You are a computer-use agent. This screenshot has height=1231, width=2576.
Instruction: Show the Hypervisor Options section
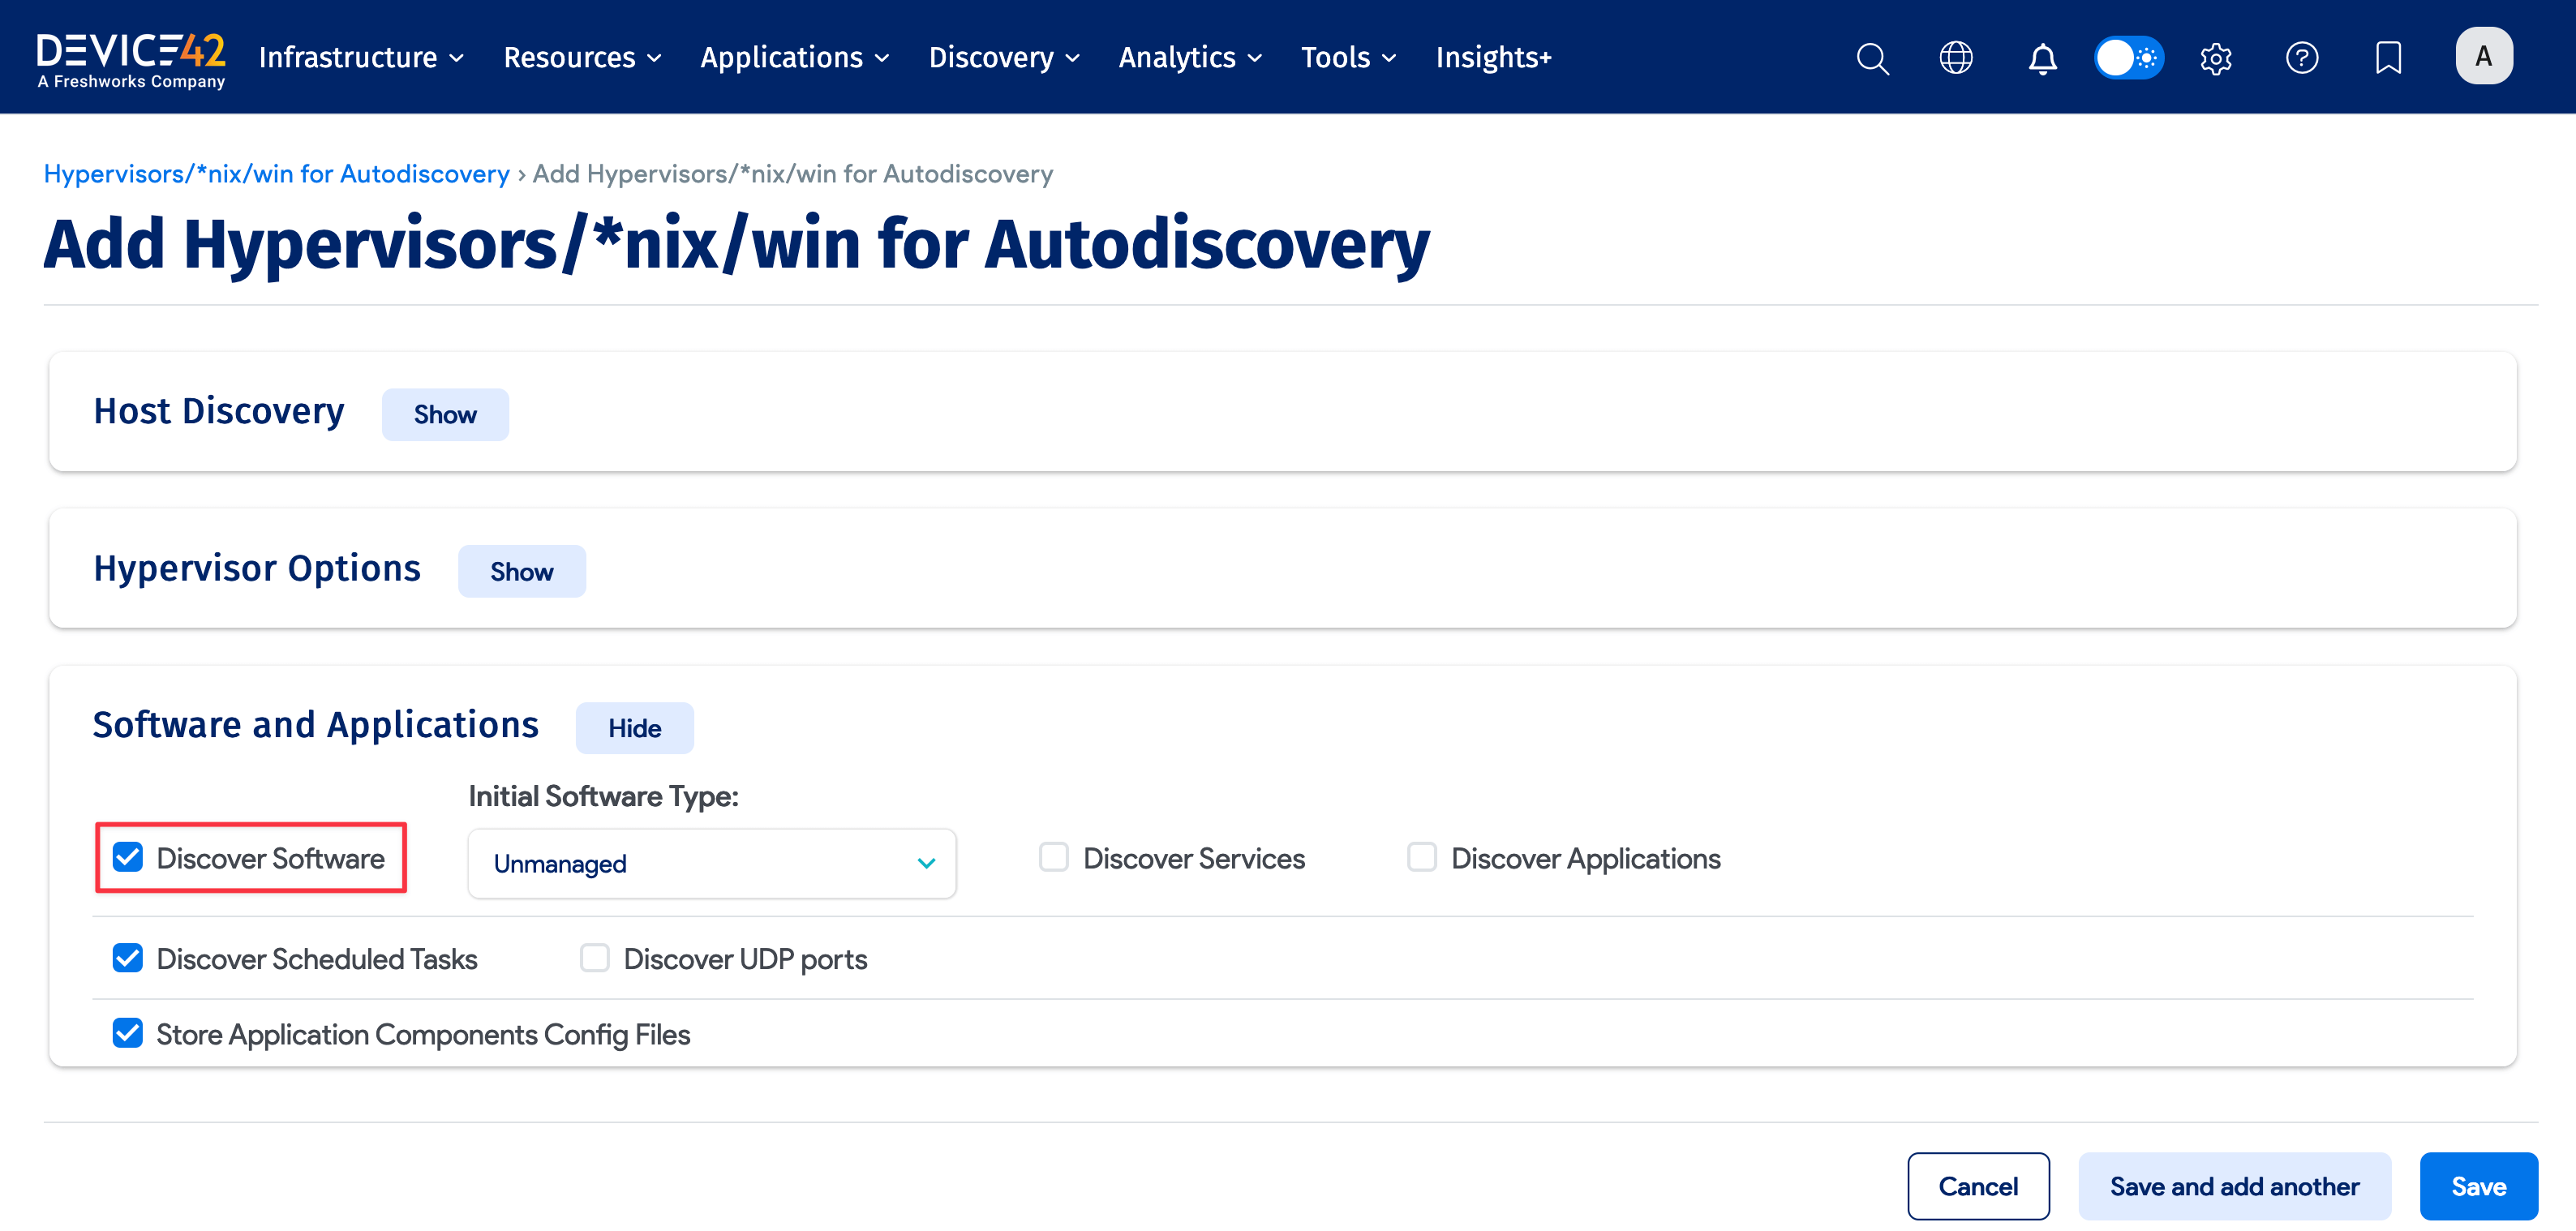coord(521,571)
